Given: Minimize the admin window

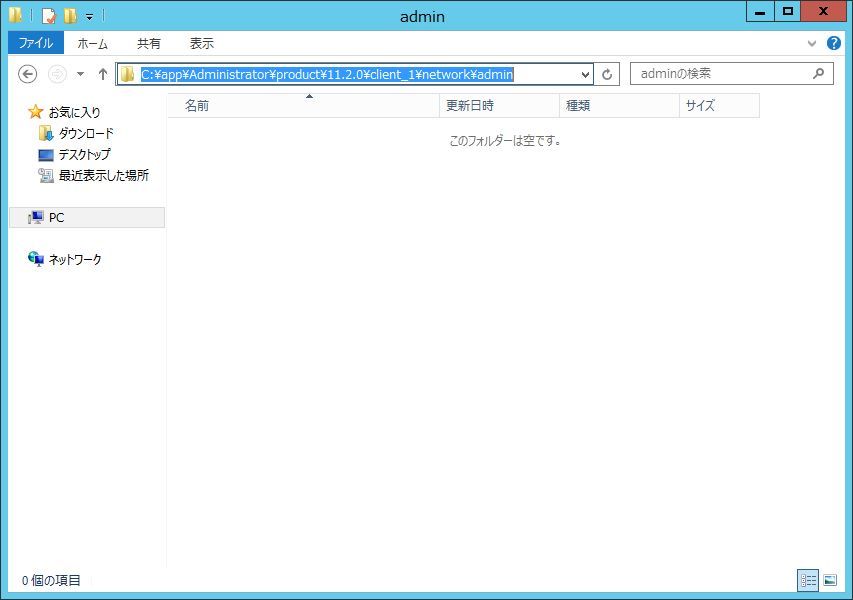Looking at the screenshot, I should coord(760,11).
